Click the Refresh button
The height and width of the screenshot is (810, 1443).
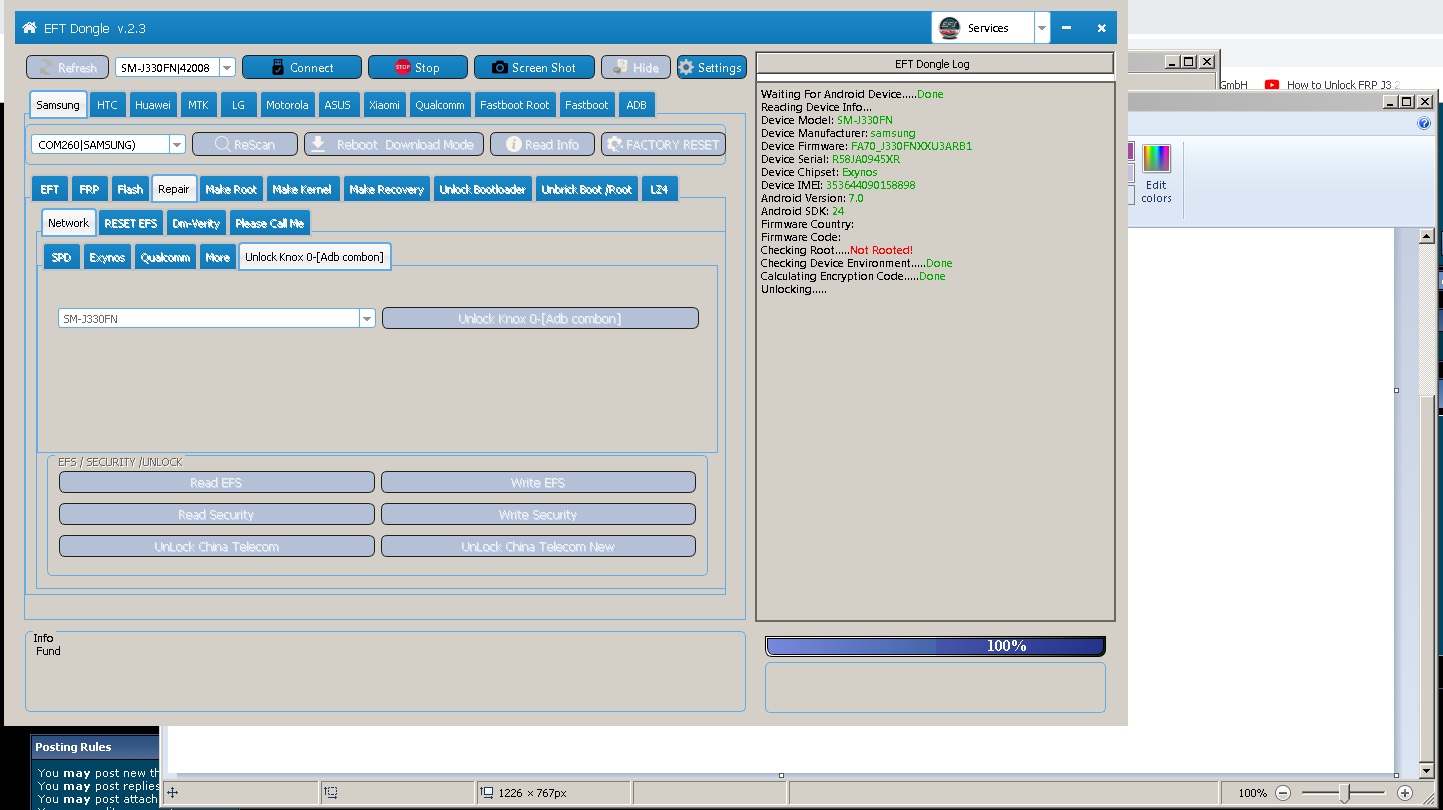pyautogui.click(x=67, y=67)
